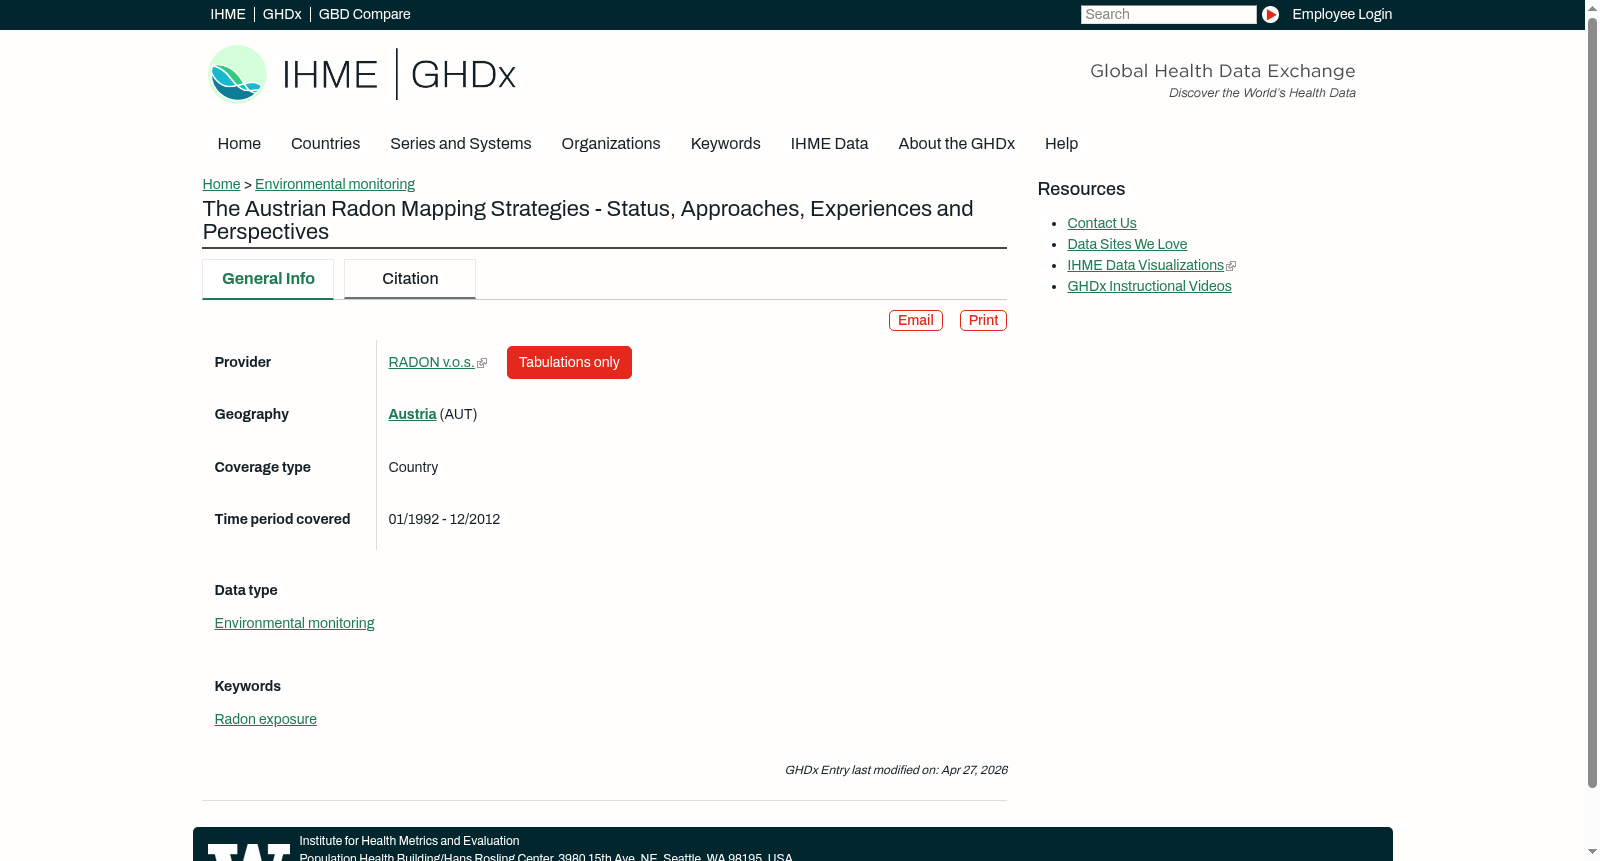
Task: Open Data Sites We Love link
Action: click(x=1127, y=244)
